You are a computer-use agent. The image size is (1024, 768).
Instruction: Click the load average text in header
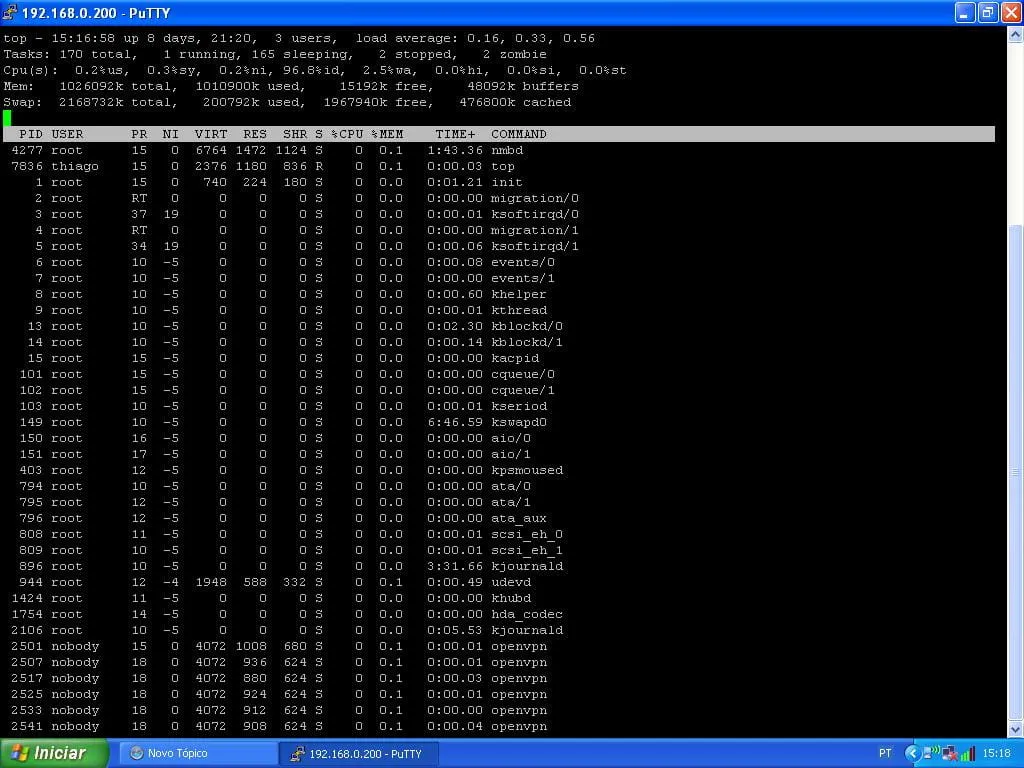pos(475,39)
